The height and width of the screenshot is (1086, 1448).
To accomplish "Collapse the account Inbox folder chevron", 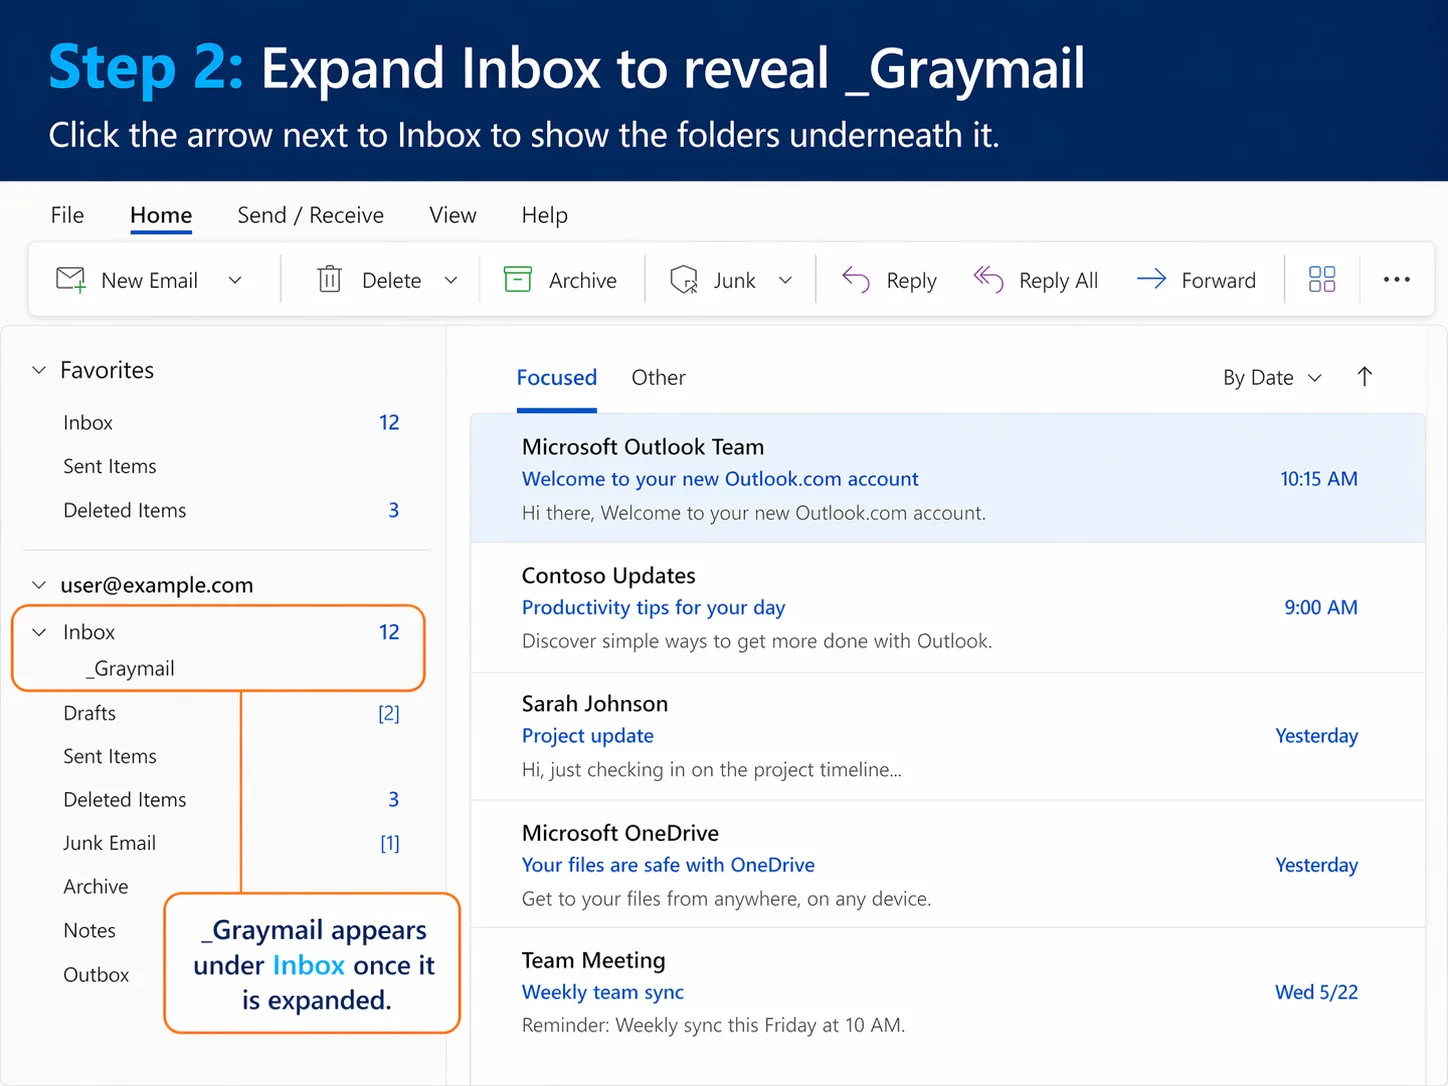I will (x=39, y=632).
